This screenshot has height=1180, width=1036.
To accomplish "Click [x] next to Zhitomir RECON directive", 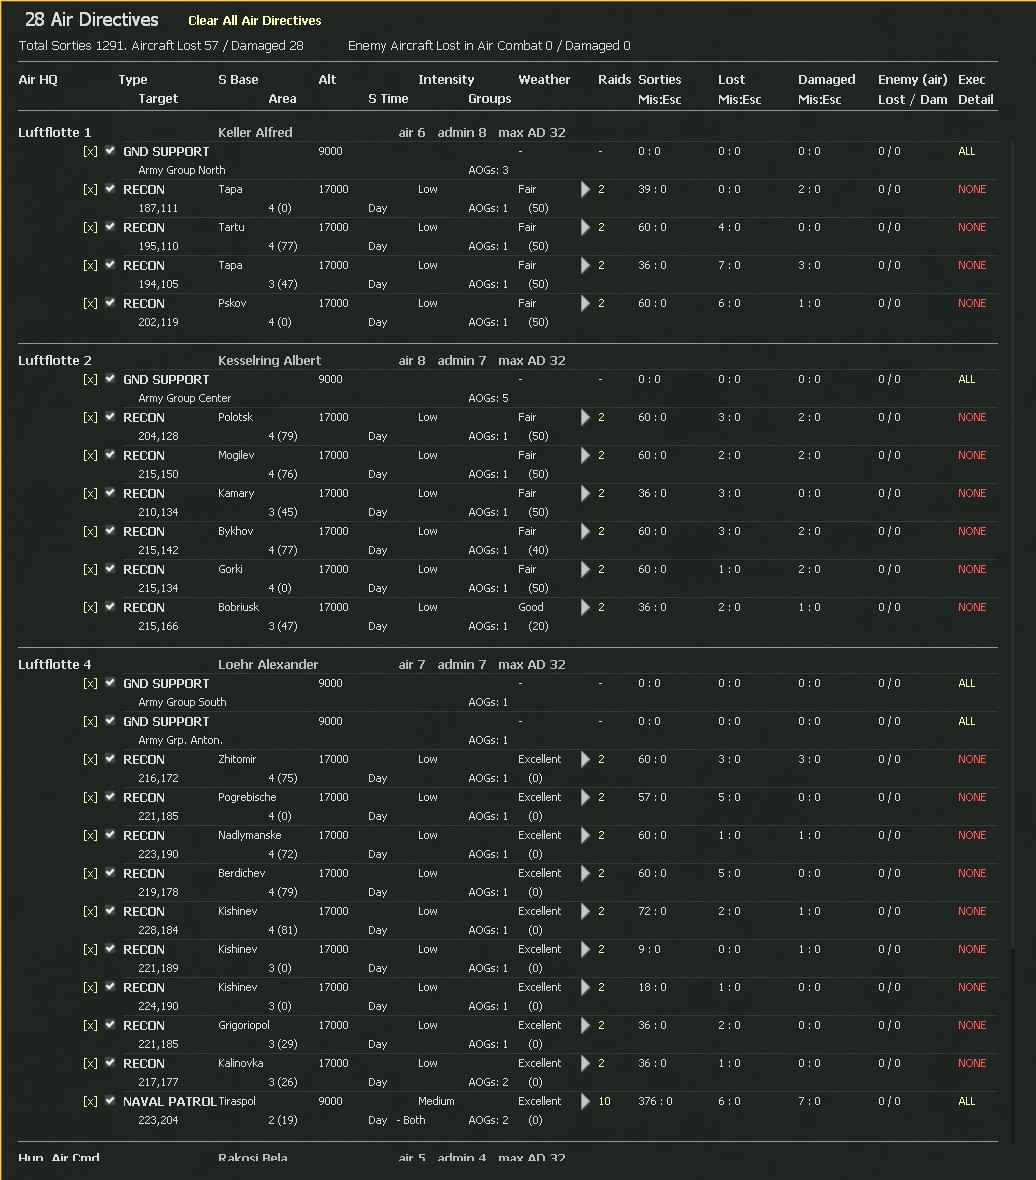I will click(90, 760).
